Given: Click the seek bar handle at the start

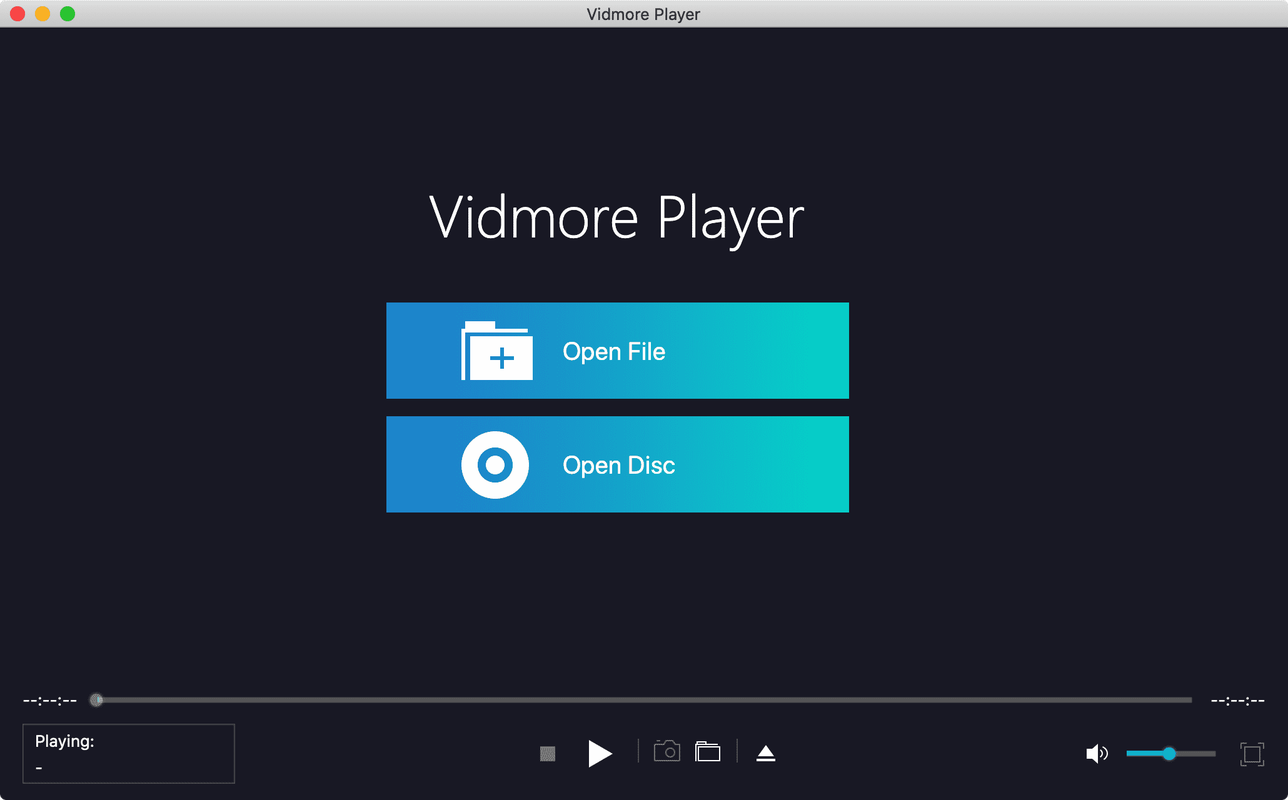Looking at the screenshot, I should (96, 700).
